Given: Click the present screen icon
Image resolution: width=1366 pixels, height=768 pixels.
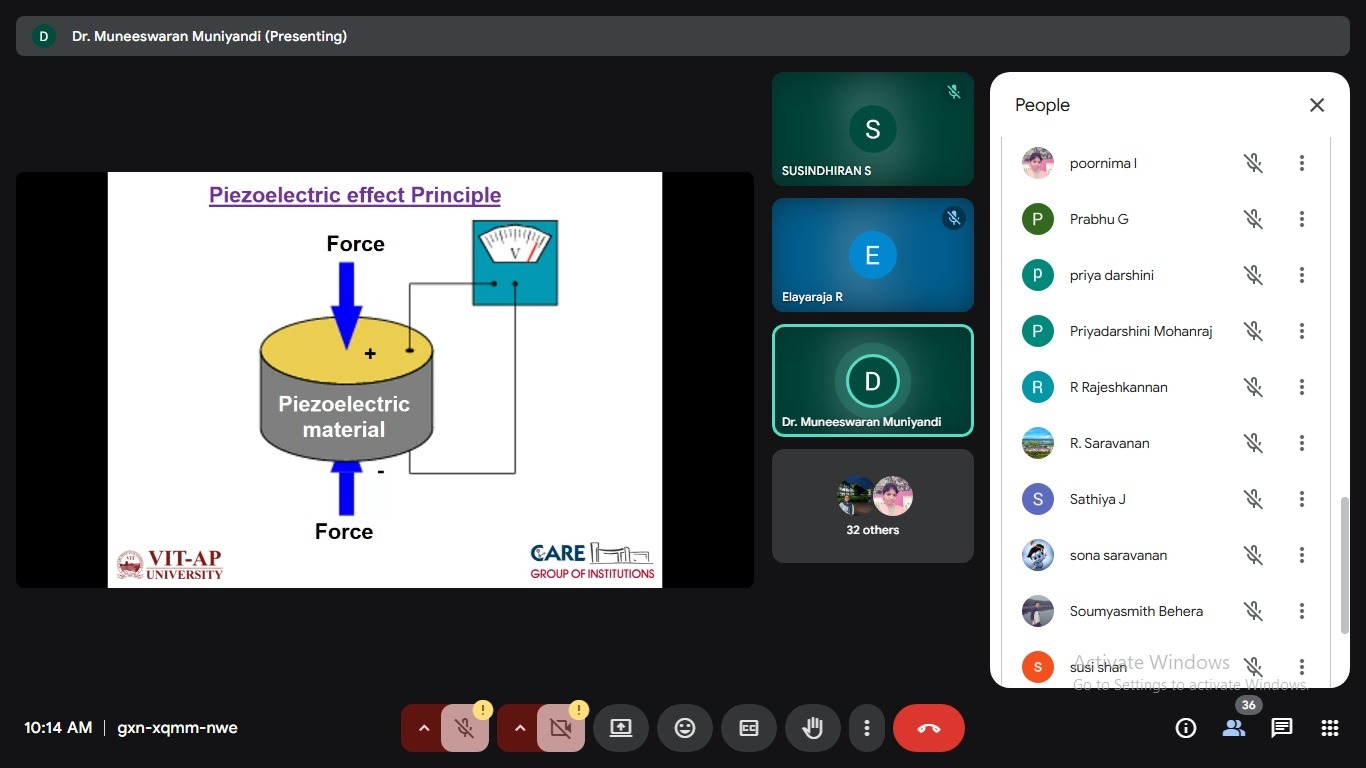Looking at the screenshot, I should click(621, 728).
